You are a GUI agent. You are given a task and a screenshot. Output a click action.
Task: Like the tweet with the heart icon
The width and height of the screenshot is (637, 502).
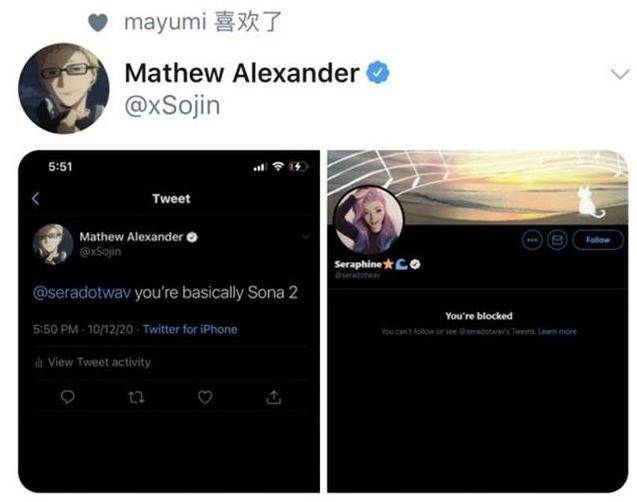pyautogui.click(x=205, y=397)
